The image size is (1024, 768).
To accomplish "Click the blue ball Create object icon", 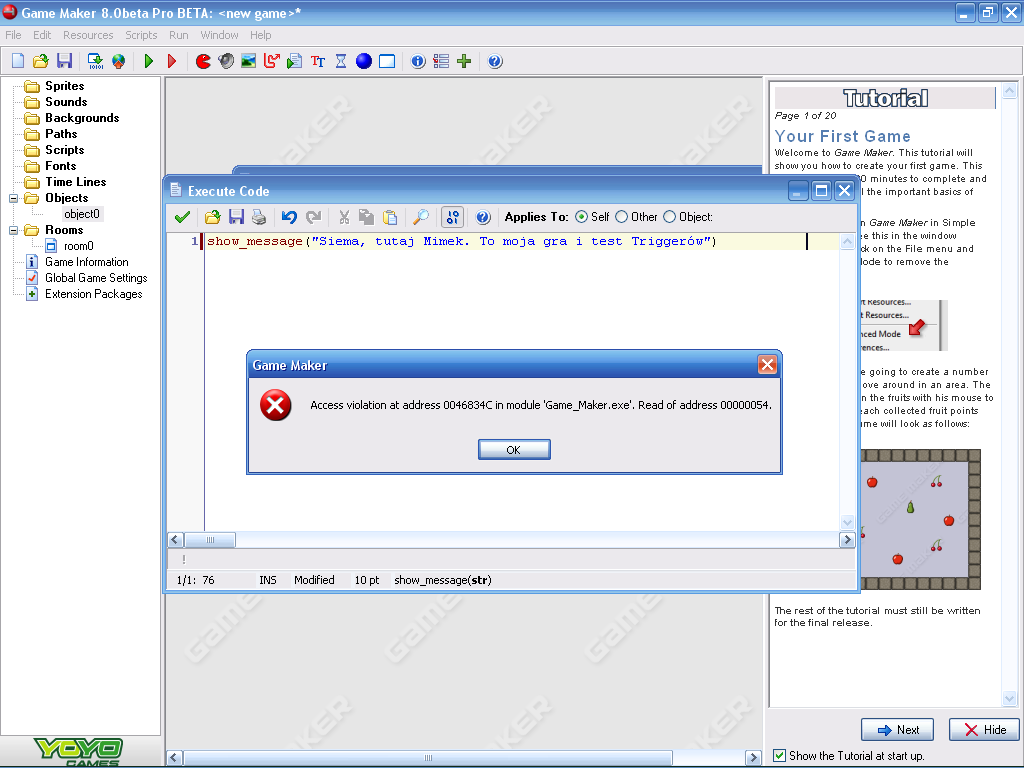I will [x=364, y=61].
